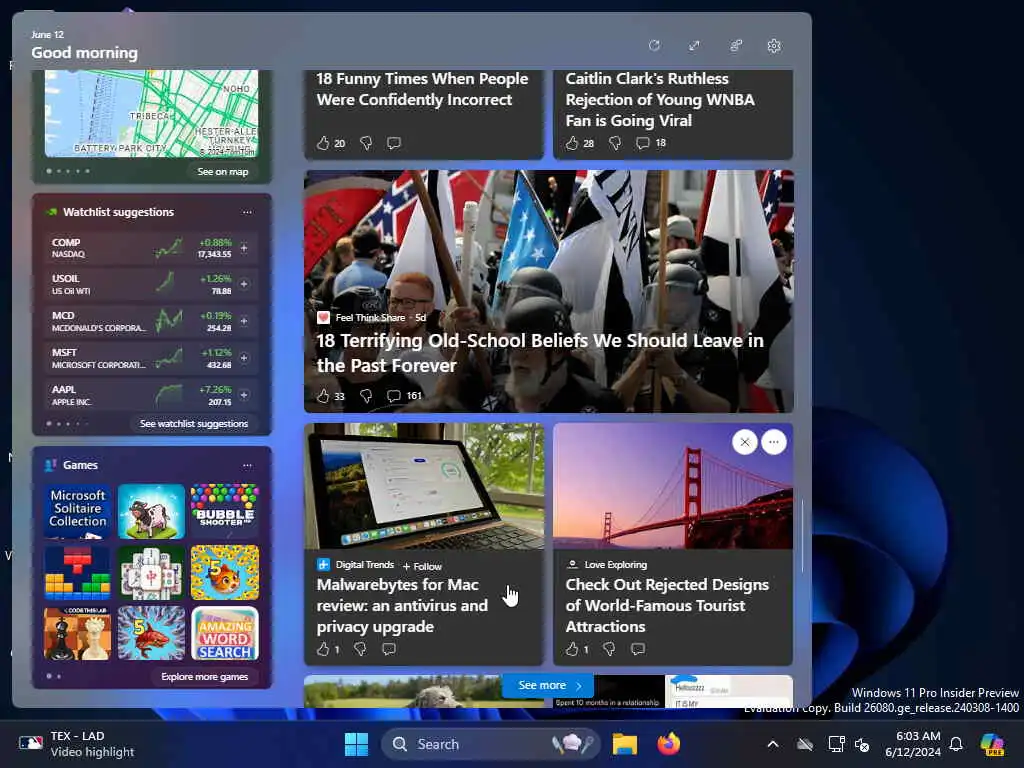Launch Bubble Shooter game
Screen dimensions: 1024x768
225,511
